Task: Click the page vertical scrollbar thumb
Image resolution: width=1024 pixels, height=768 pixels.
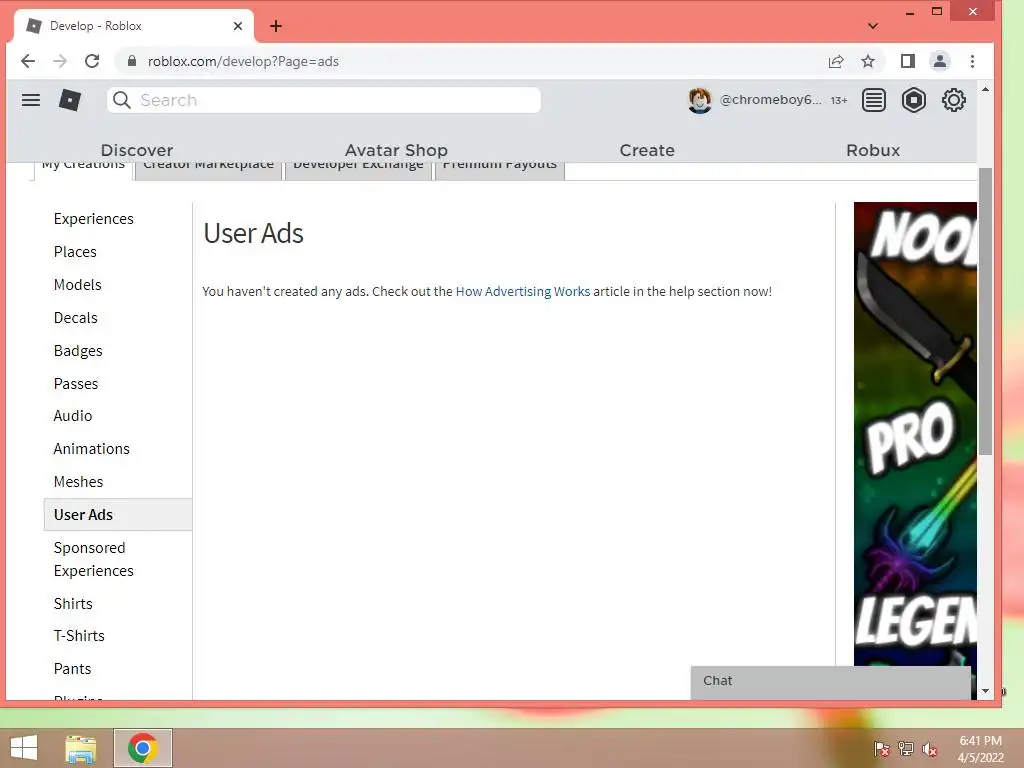Action: (985, 311)
